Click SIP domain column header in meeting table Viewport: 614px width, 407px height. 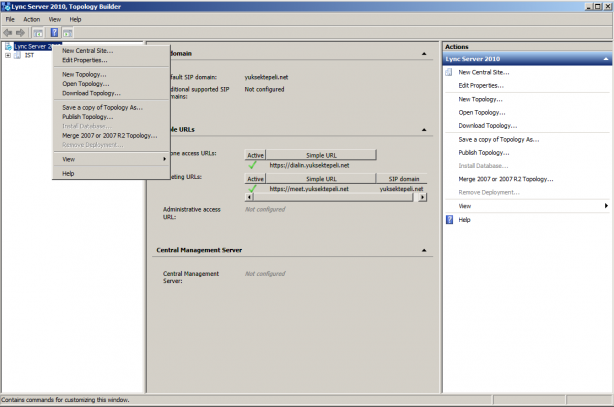click(x=404, y=179)
